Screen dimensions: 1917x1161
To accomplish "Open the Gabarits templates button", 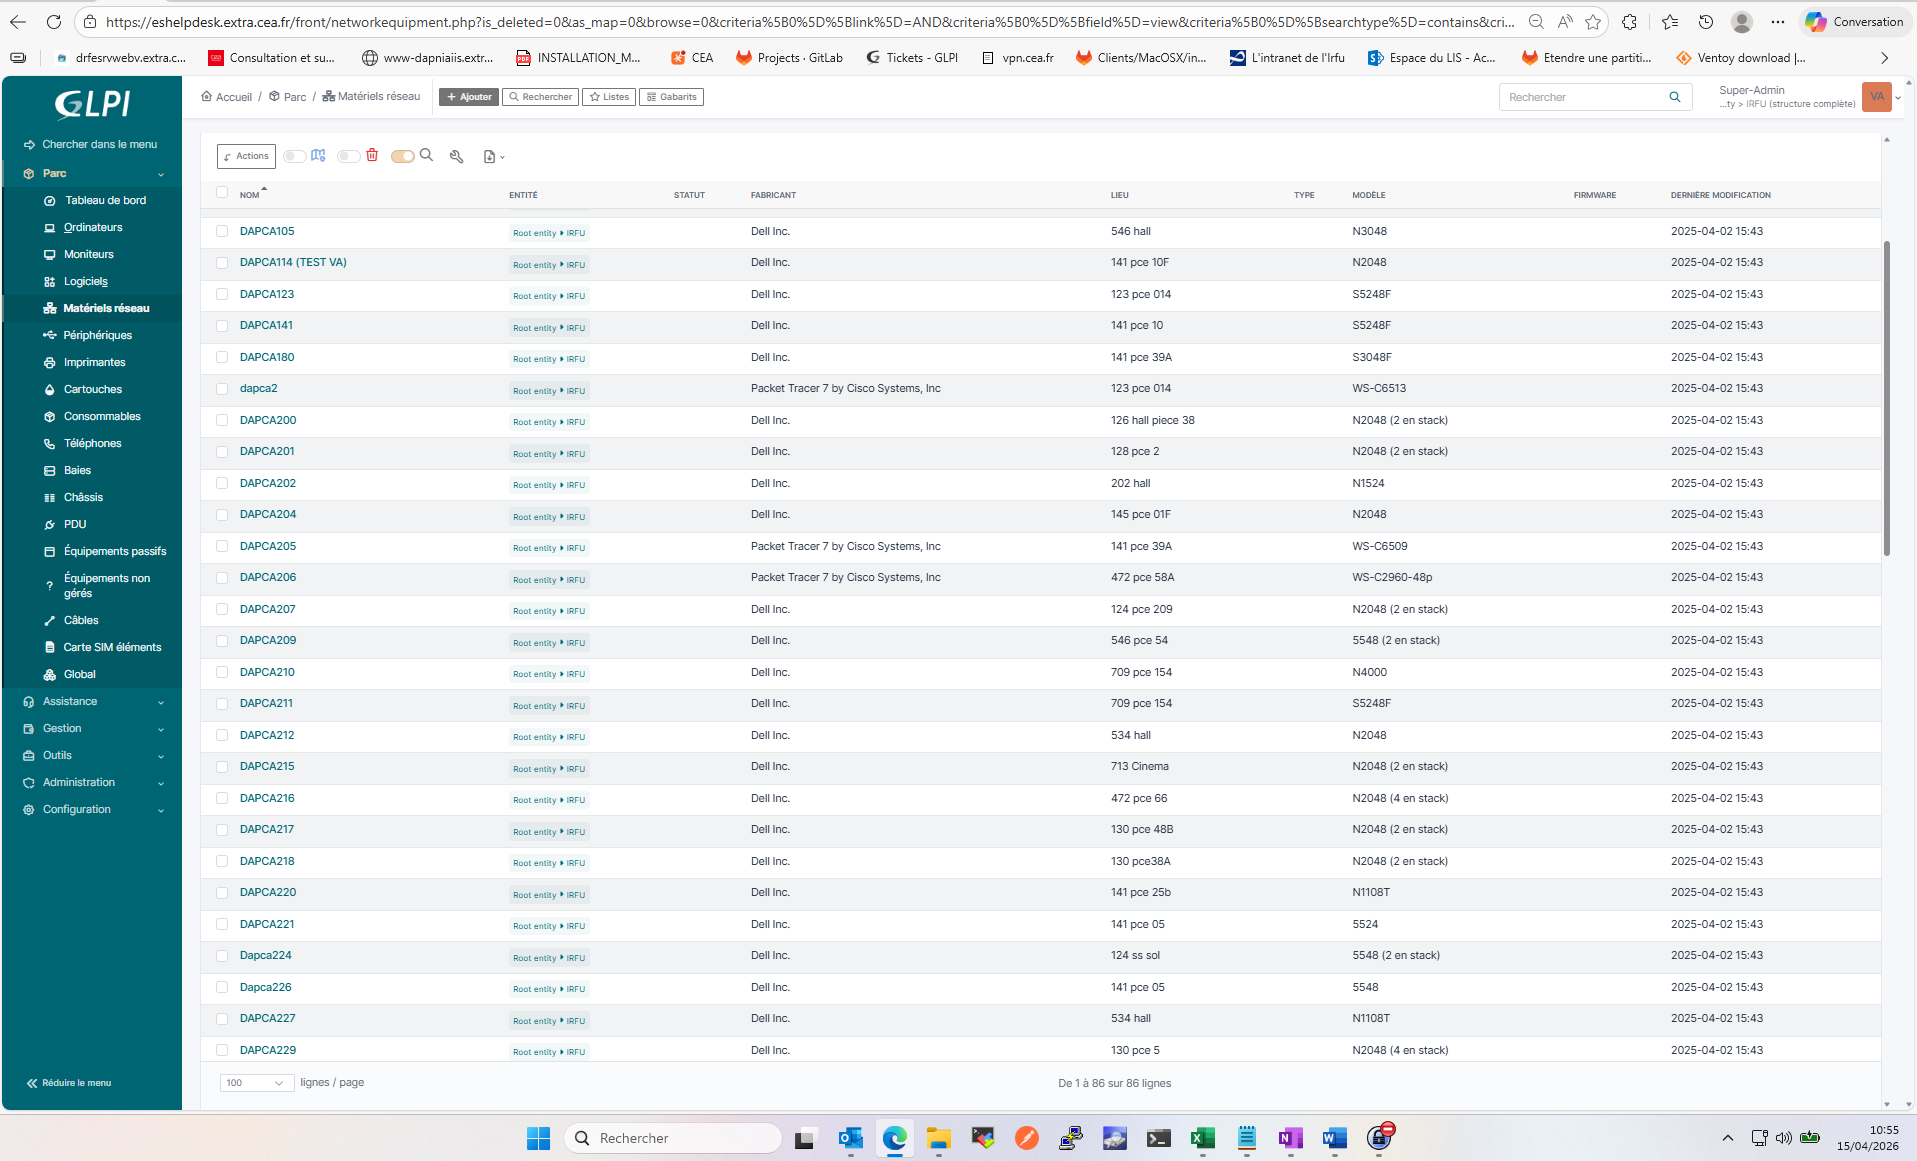I will click(671, 97).
